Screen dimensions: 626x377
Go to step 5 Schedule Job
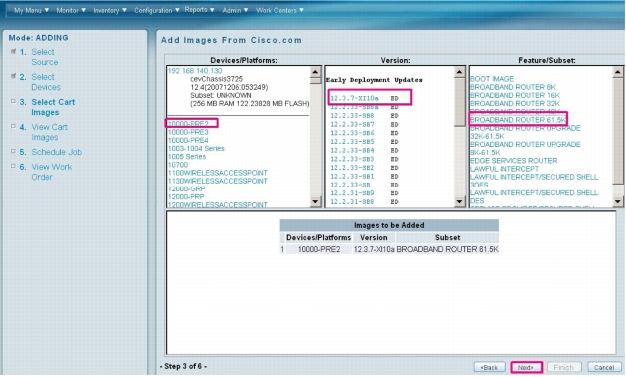coord(56,152)
